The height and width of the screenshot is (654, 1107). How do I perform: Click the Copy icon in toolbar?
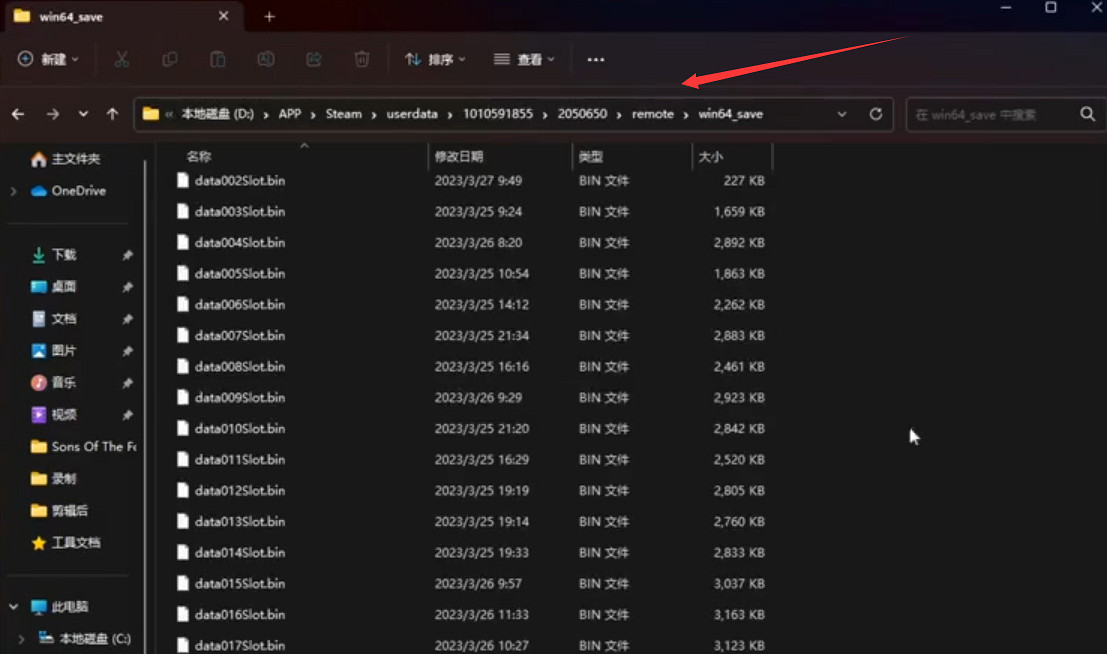169,60
